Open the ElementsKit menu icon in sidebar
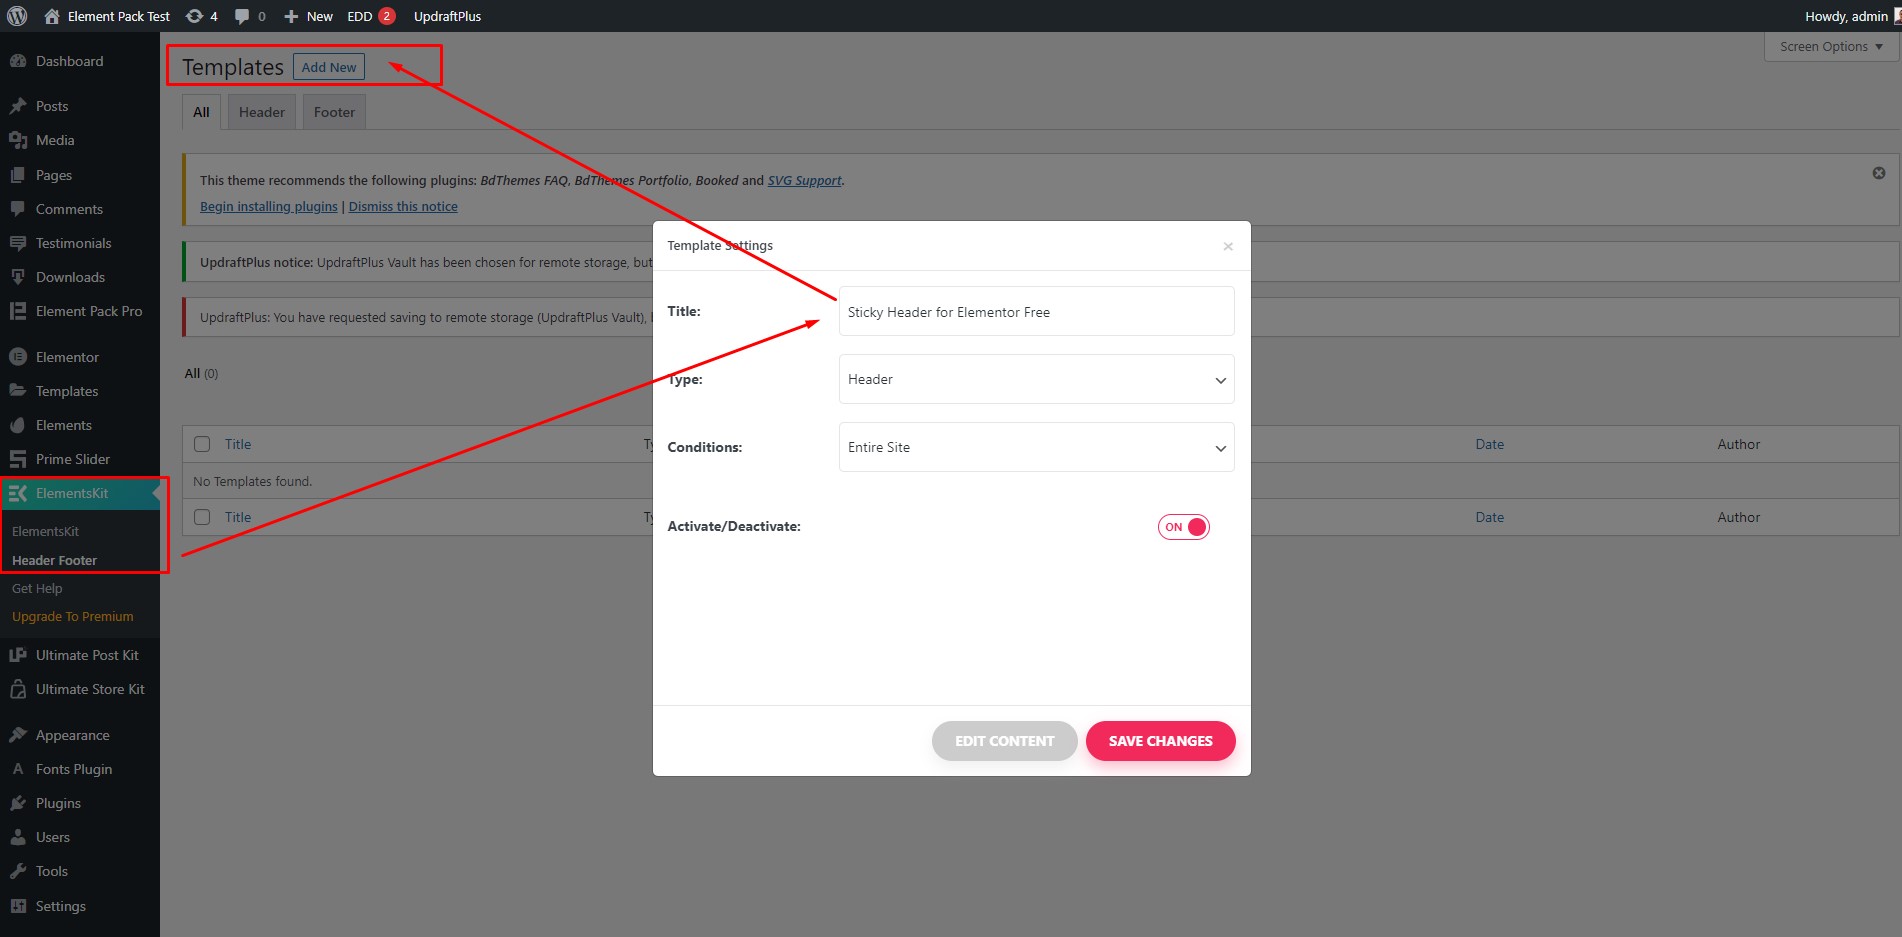This screenshot has height=937, width=1902. coord(18,493)
